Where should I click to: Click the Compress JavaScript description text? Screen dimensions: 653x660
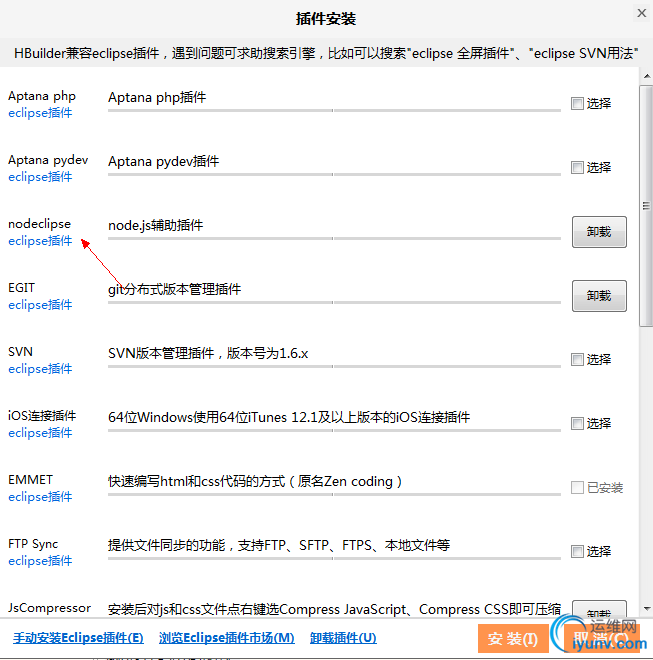pos(334,609)
